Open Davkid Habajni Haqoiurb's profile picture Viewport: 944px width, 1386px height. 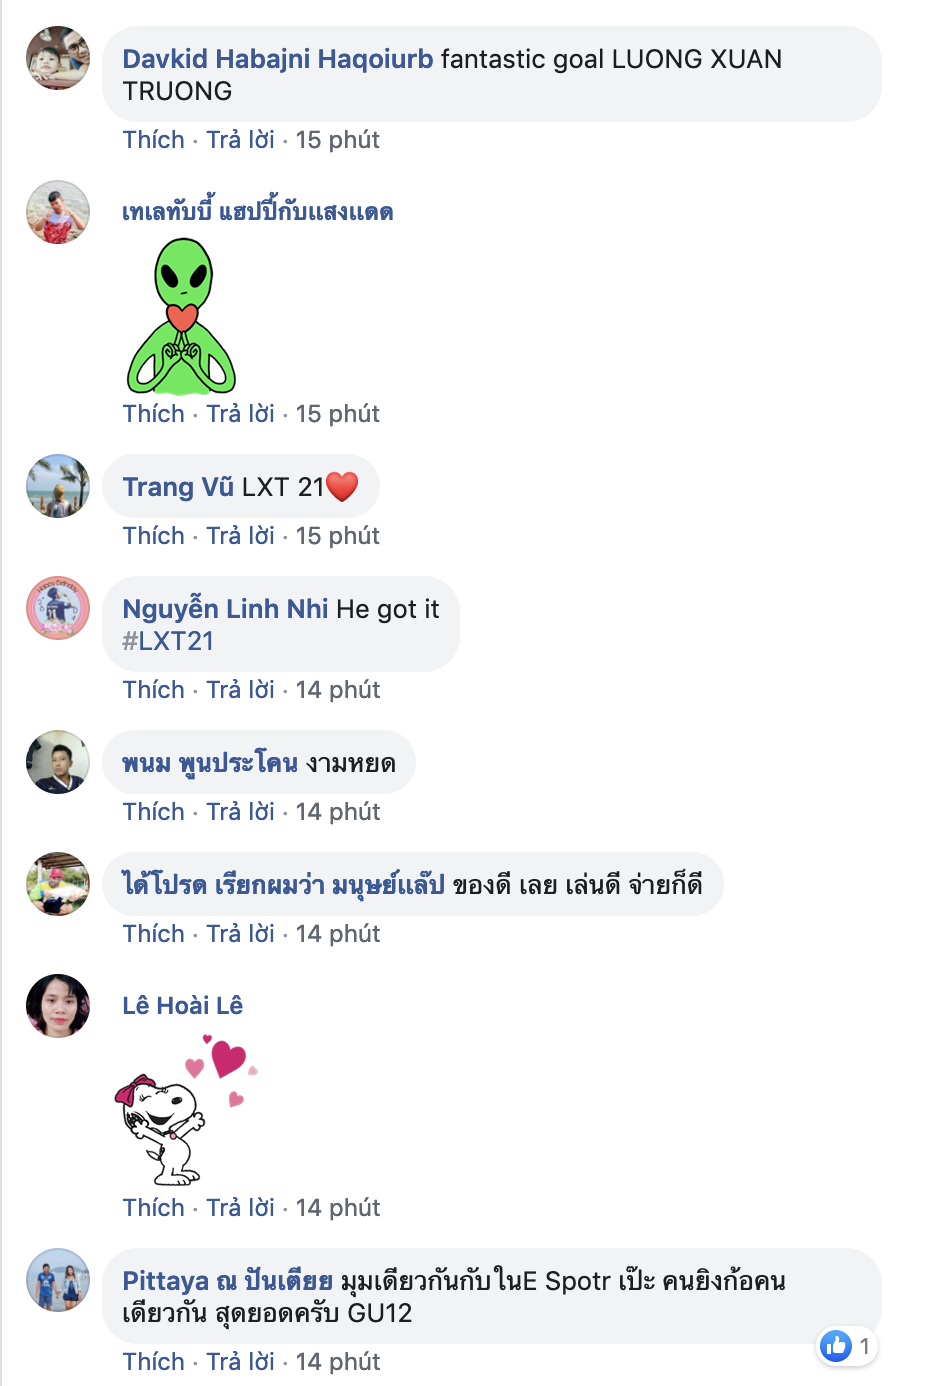(x=58, y=58)
